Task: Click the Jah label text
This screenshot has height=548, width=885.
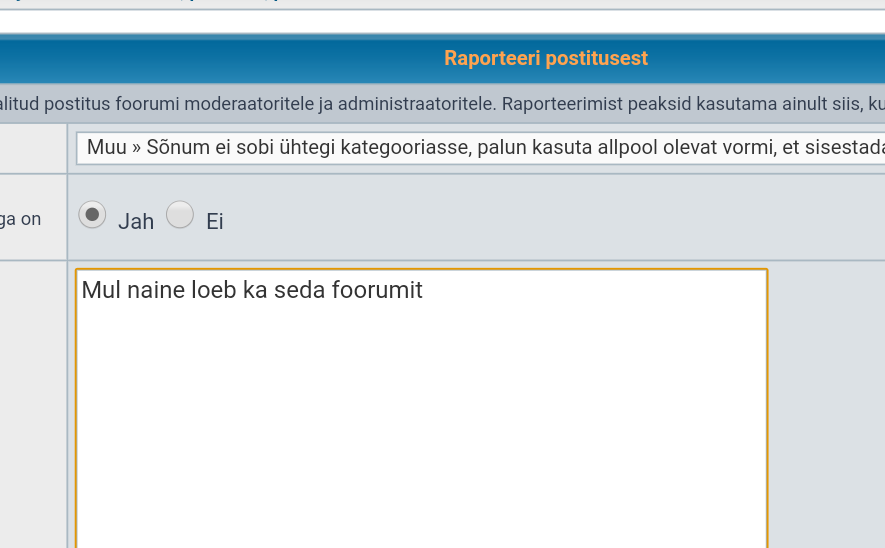Action: (x=136, y=222)
